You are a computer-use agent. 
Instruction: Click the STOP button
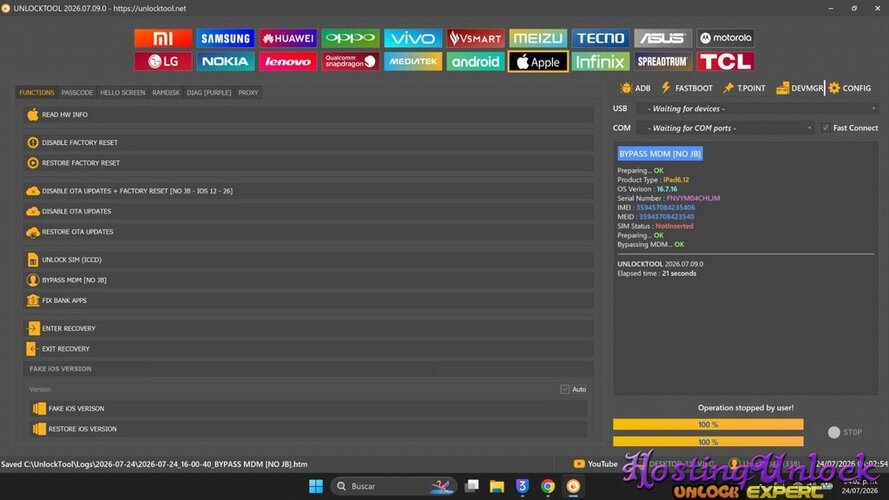pos(845,432)
